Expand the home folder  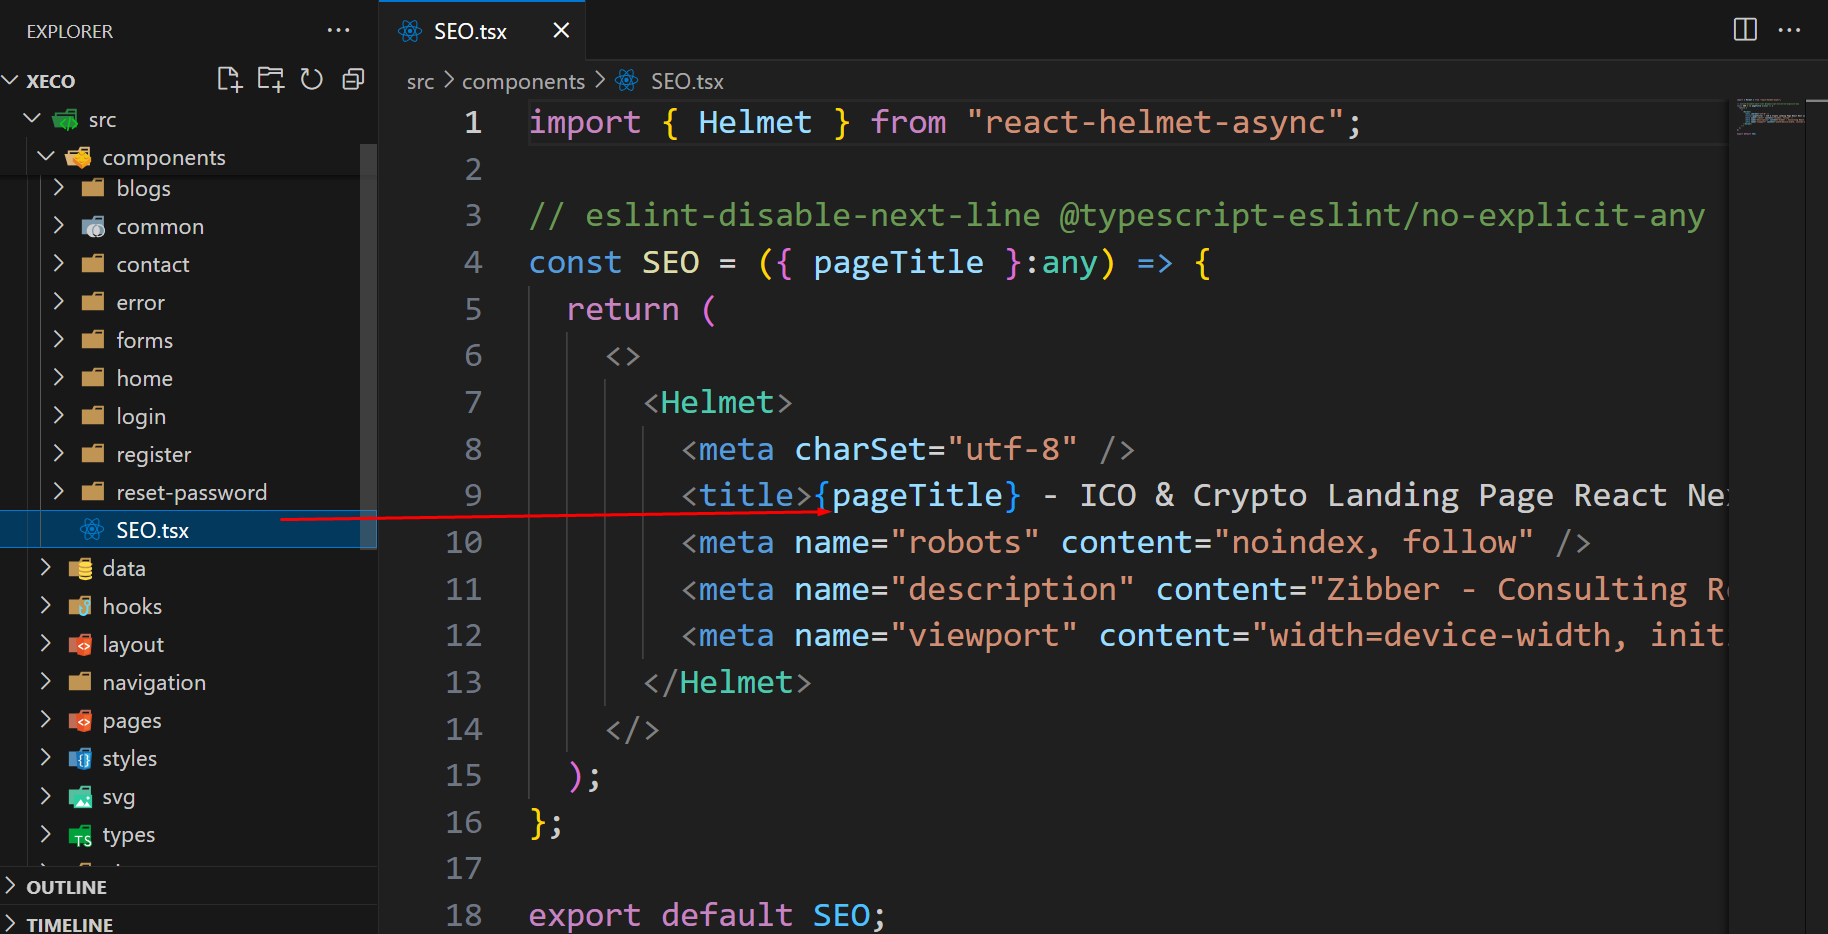59,378
